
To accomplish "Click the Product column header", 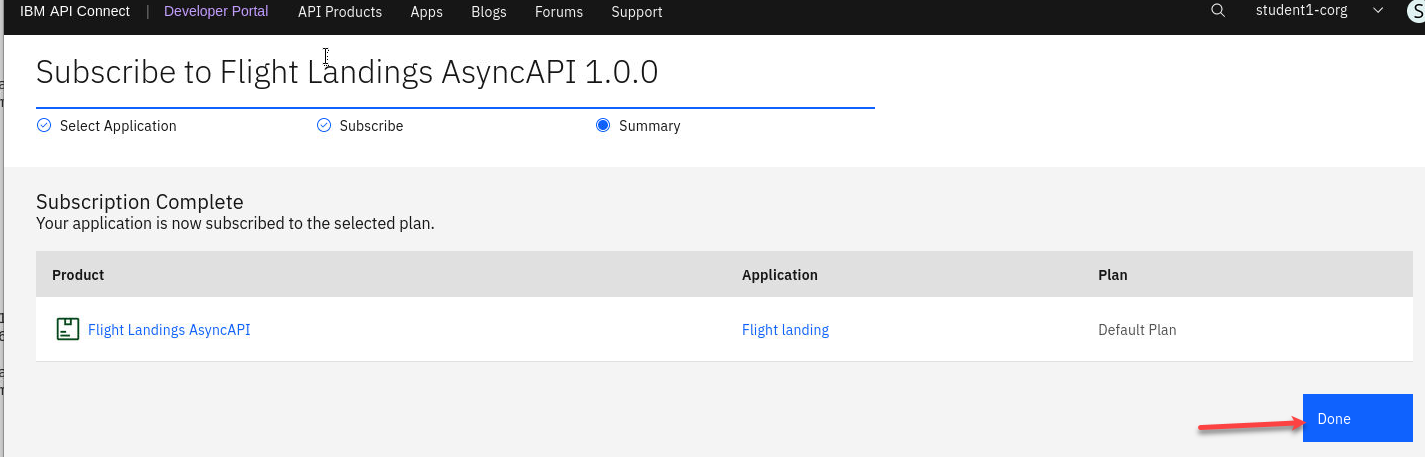I will coord(78,275).
